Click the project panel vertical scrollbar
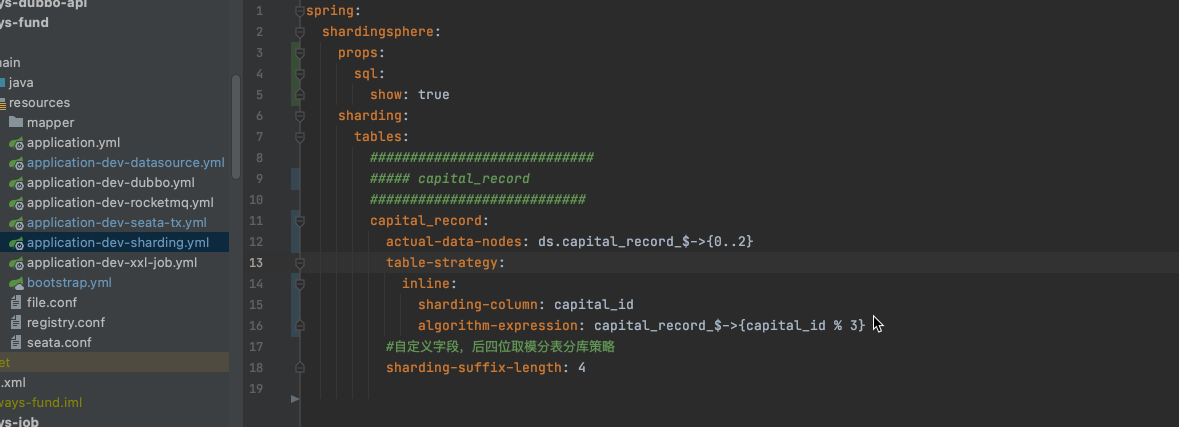Viewport: 1179px width, 427px height. 236,126
